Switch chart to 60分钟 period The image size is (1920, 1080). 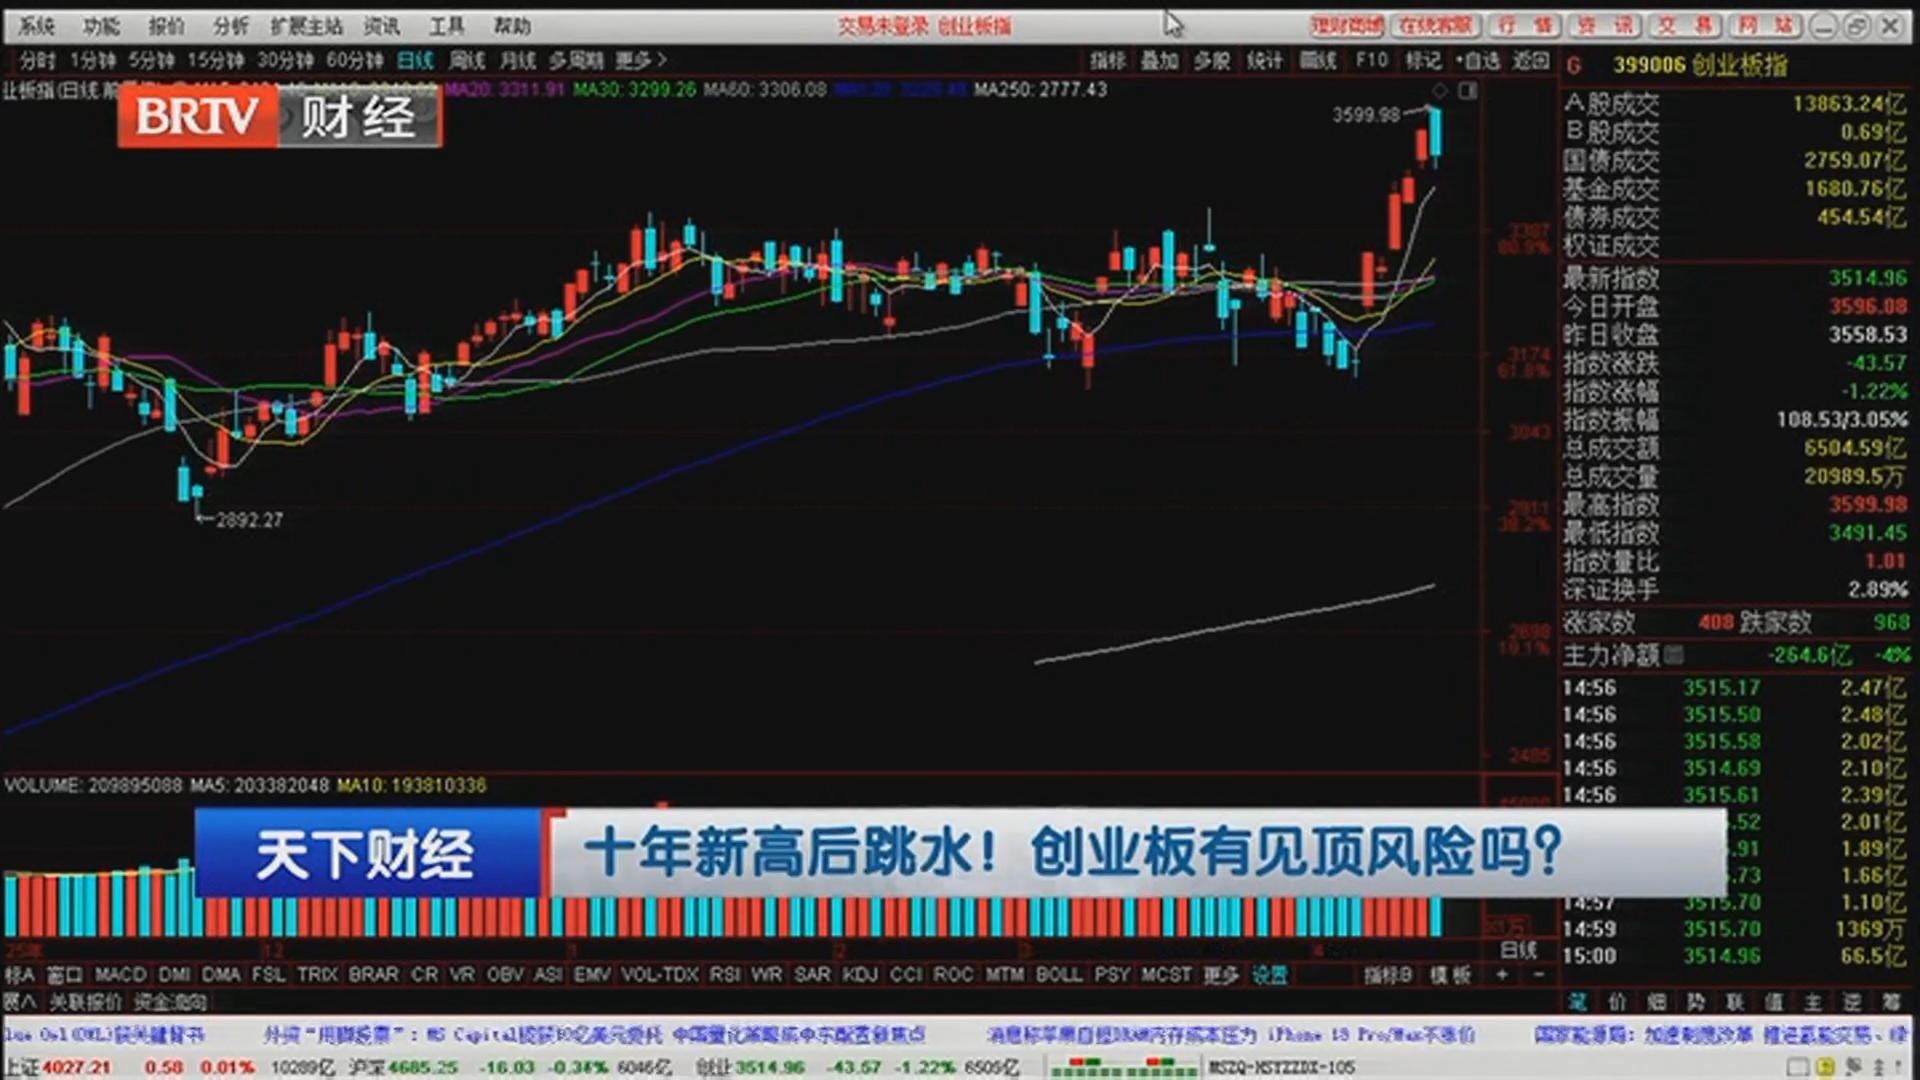[355, 60]
